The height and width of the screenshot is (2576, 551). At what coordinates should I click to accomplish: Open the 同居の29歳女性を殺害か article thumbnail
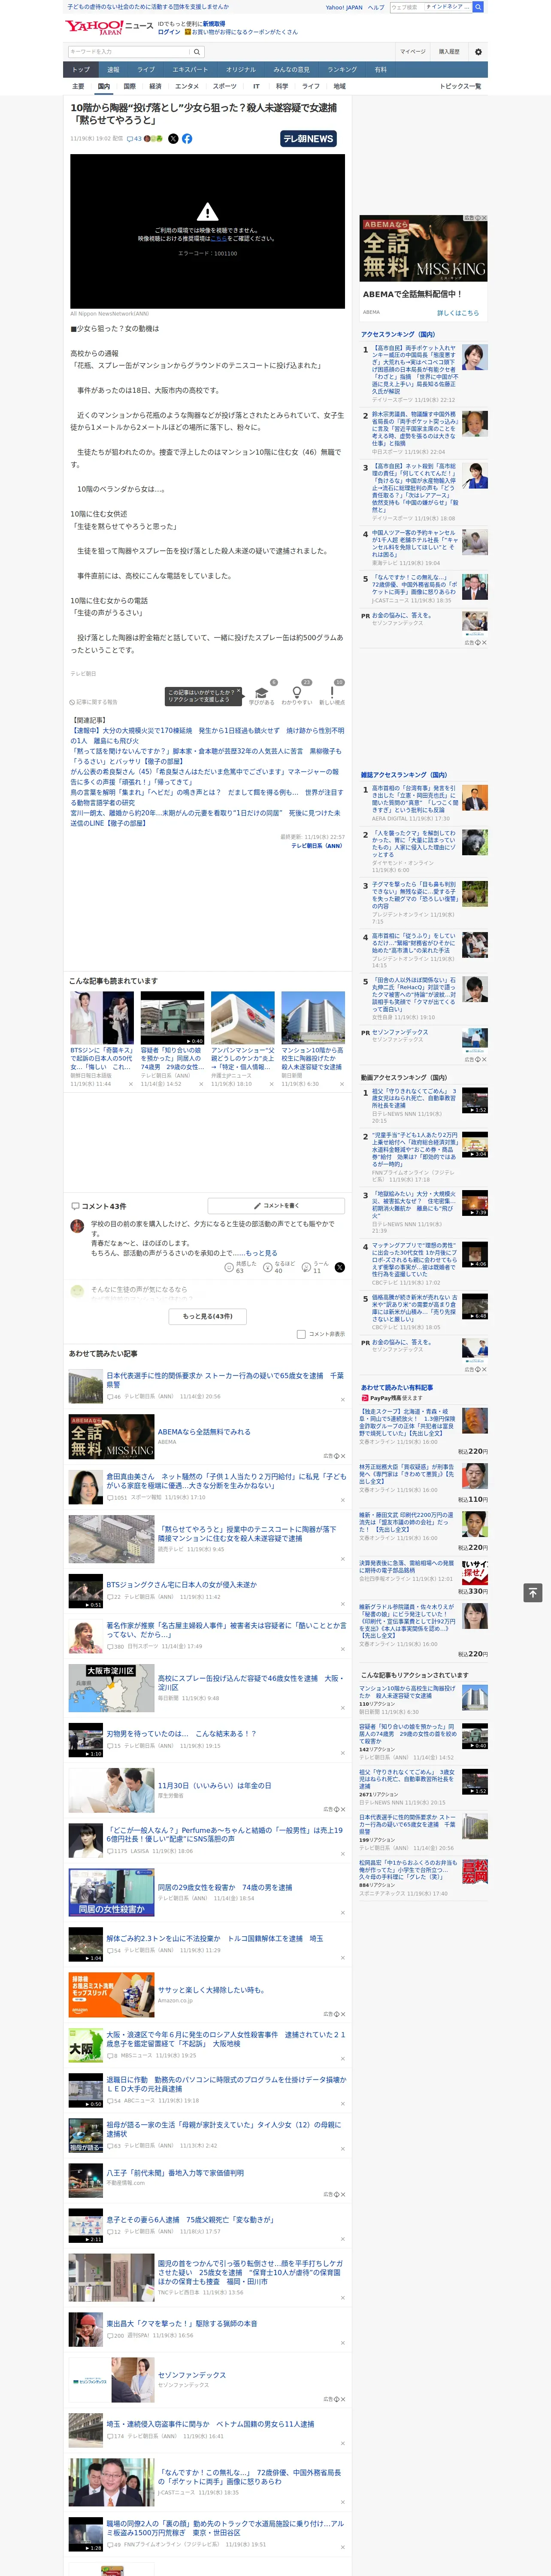tap(112, 1891)
